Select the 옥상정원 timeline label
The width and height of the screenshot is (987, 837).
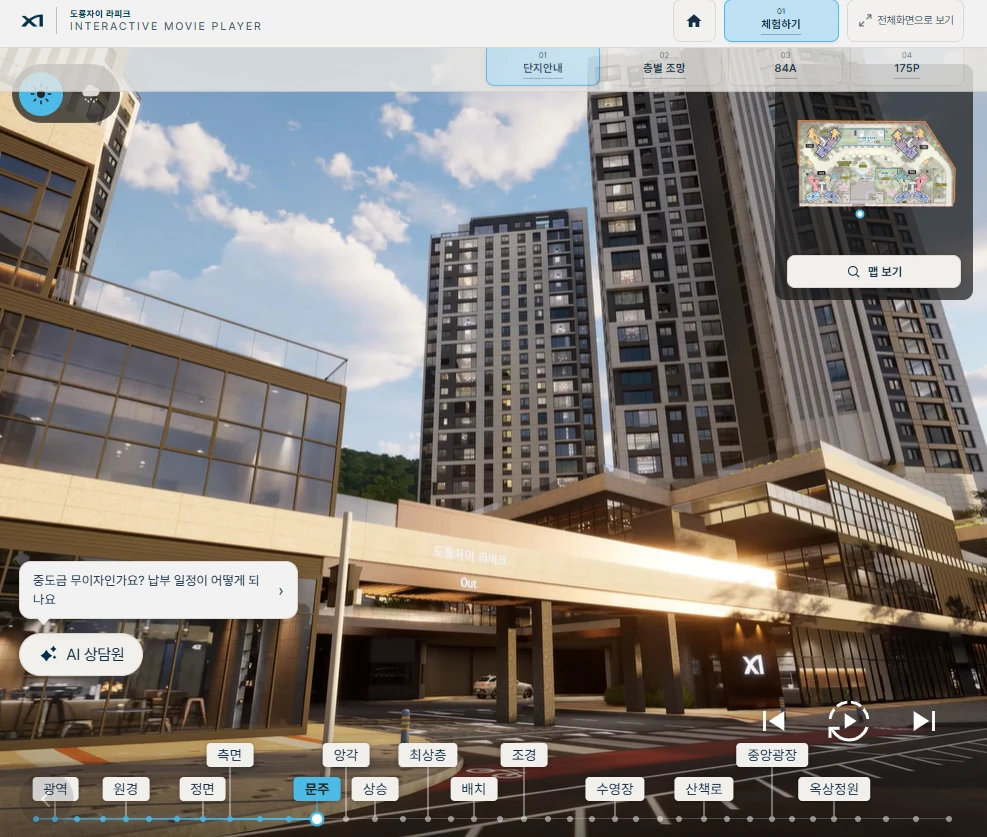coord(833,789)
